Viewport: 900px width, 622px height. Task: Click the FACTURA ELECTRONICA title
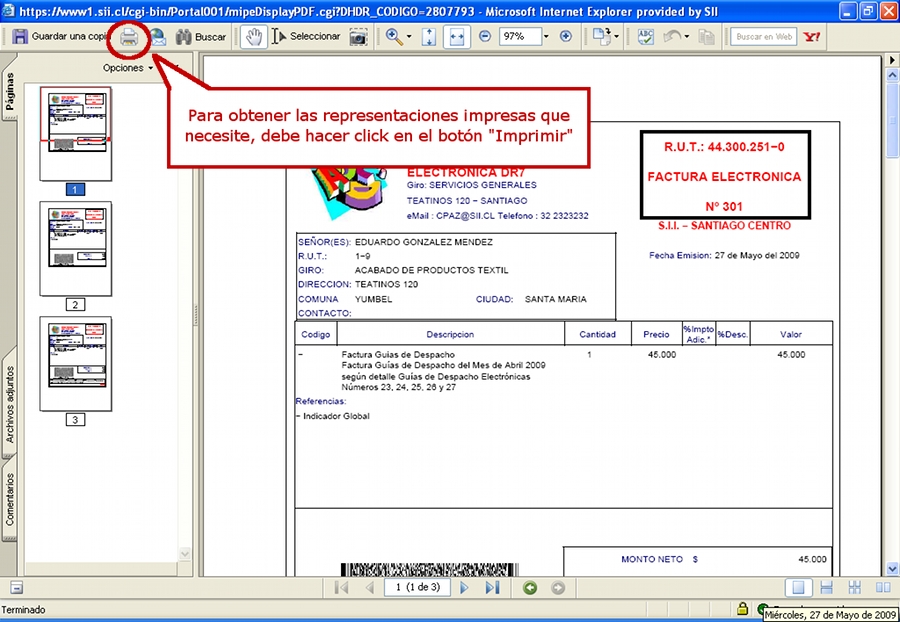point(724,177)
